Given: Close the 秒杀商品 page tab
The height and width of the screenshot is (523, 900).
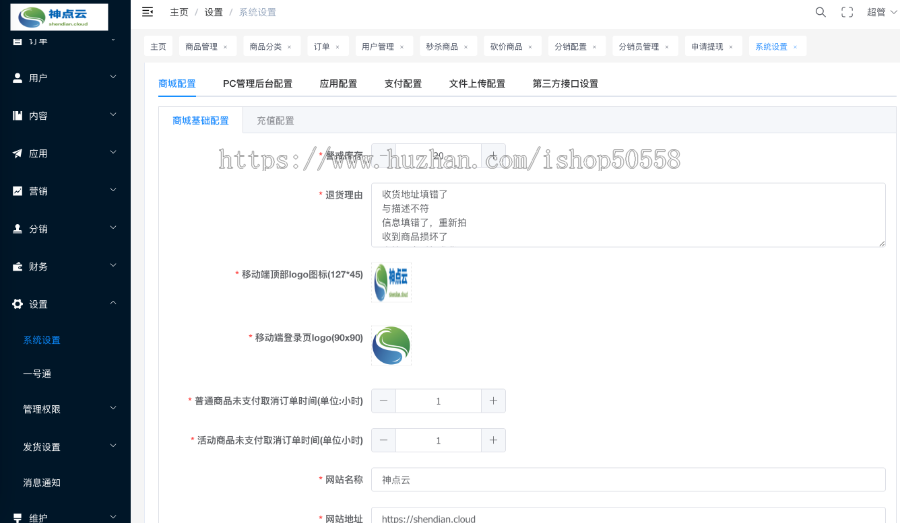Looking at the screenshot, I should 466,47.
